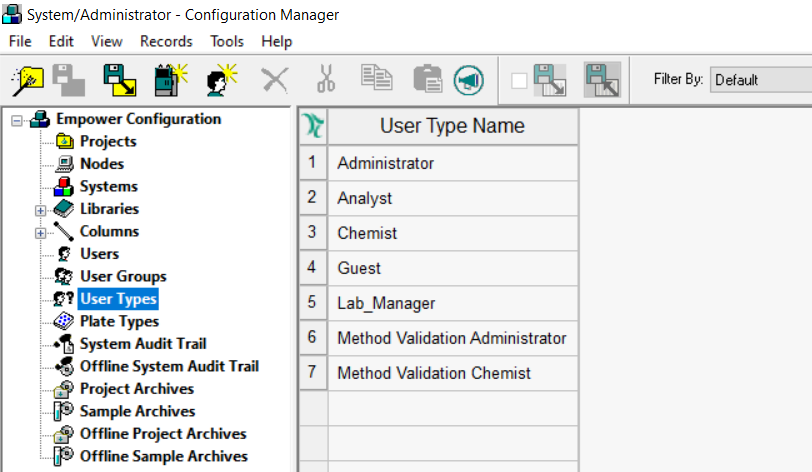
Task: Select the Lab_Manager user type row
Action: [453, 303]
